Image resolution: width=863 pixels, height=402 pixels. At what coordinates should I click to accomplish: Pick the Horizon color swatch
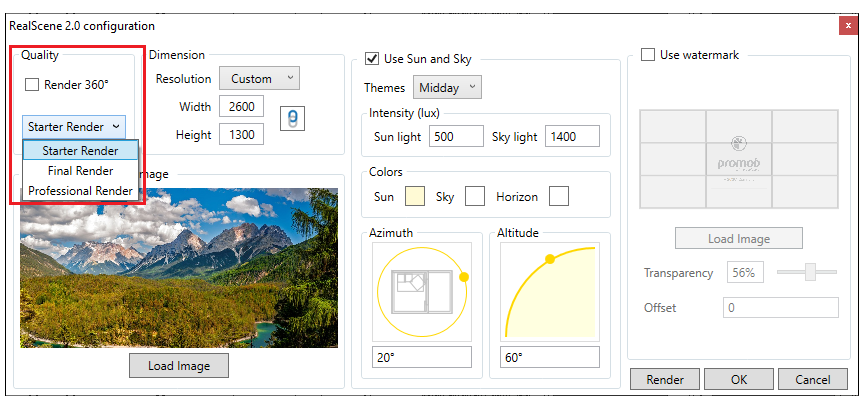tap(559, 196)
